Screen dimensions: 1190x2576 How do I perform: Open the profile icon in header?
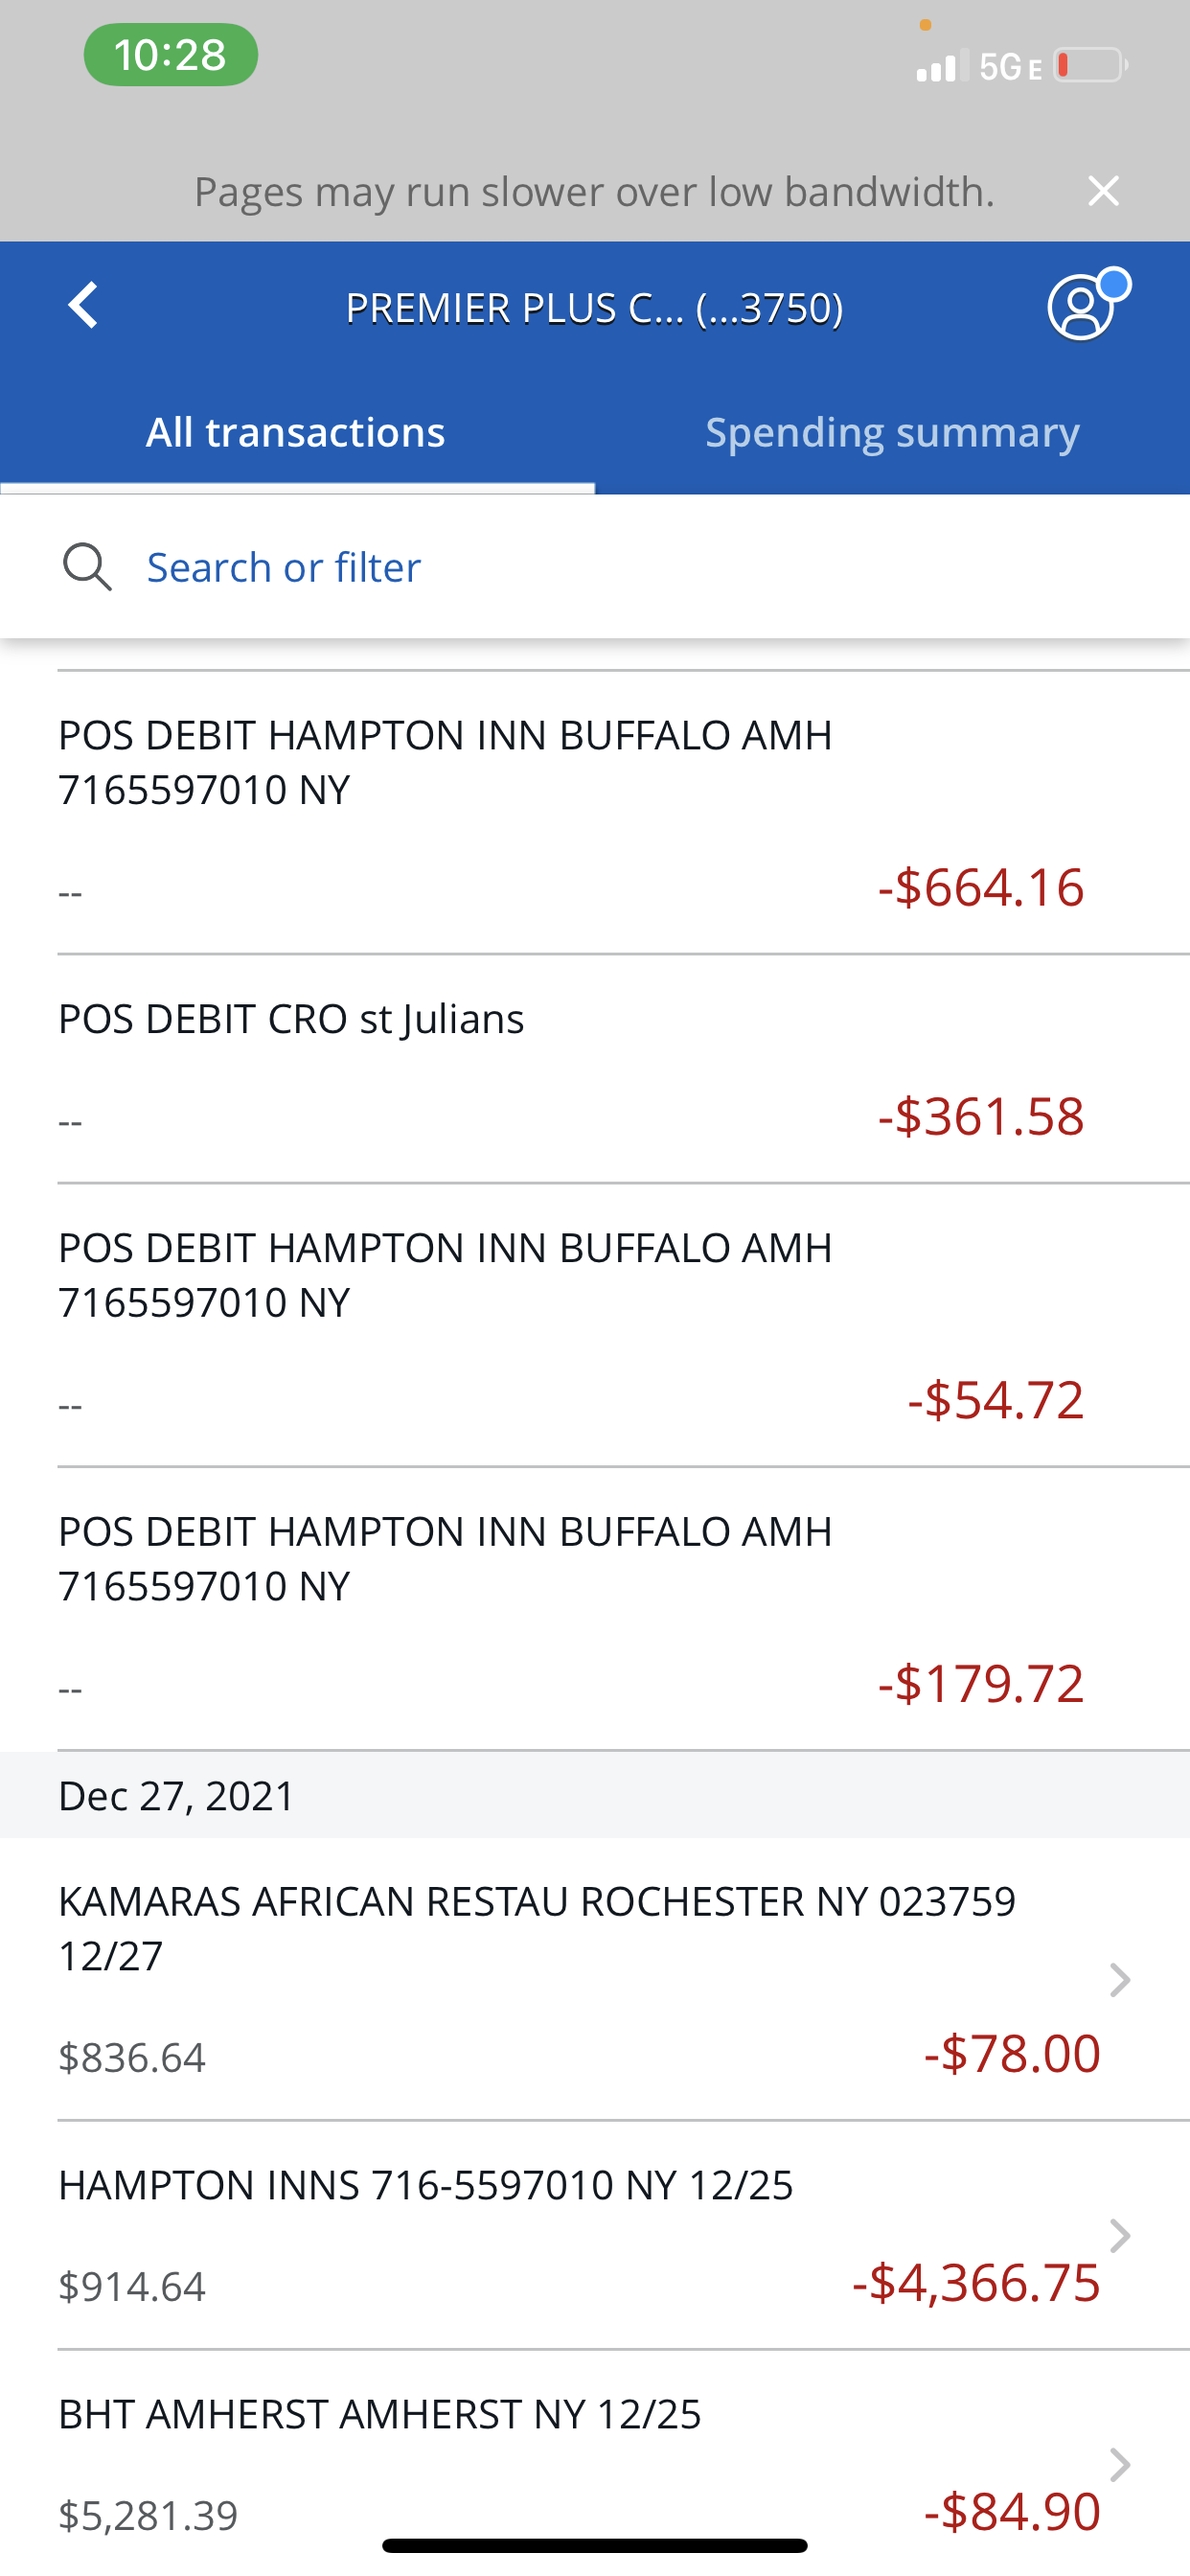(x=1083, y=307)
